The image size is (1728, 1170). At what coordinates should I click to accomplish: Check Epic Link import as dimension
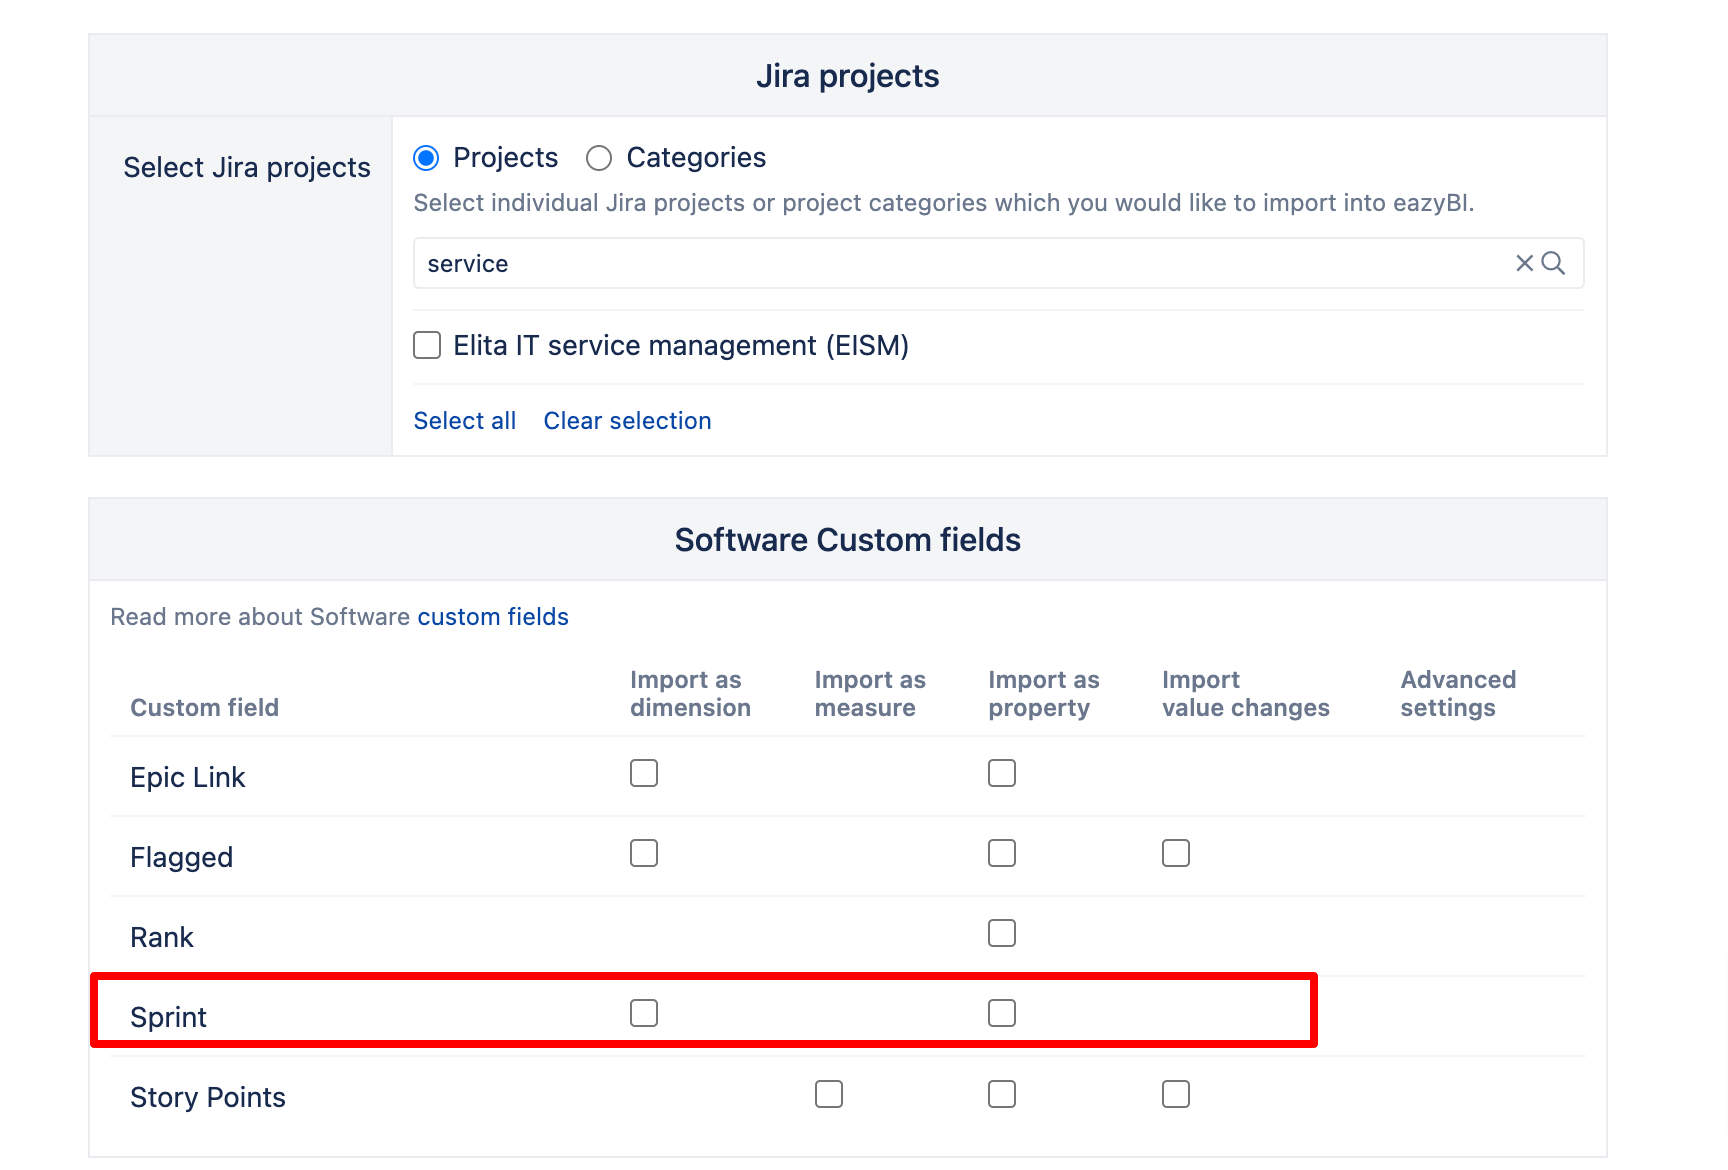tap(645, 772)
